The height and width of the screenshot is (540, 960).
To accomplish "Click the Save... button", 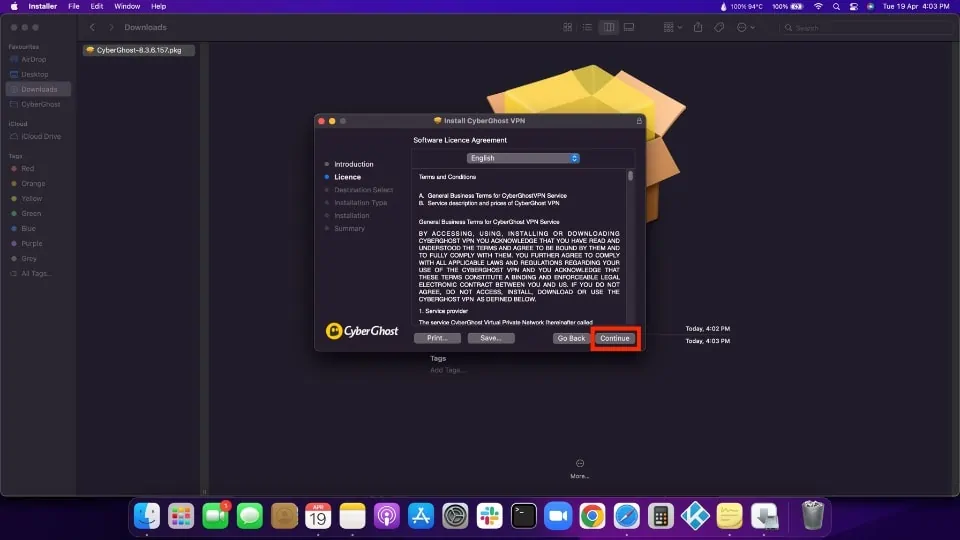I will (490, 338).
